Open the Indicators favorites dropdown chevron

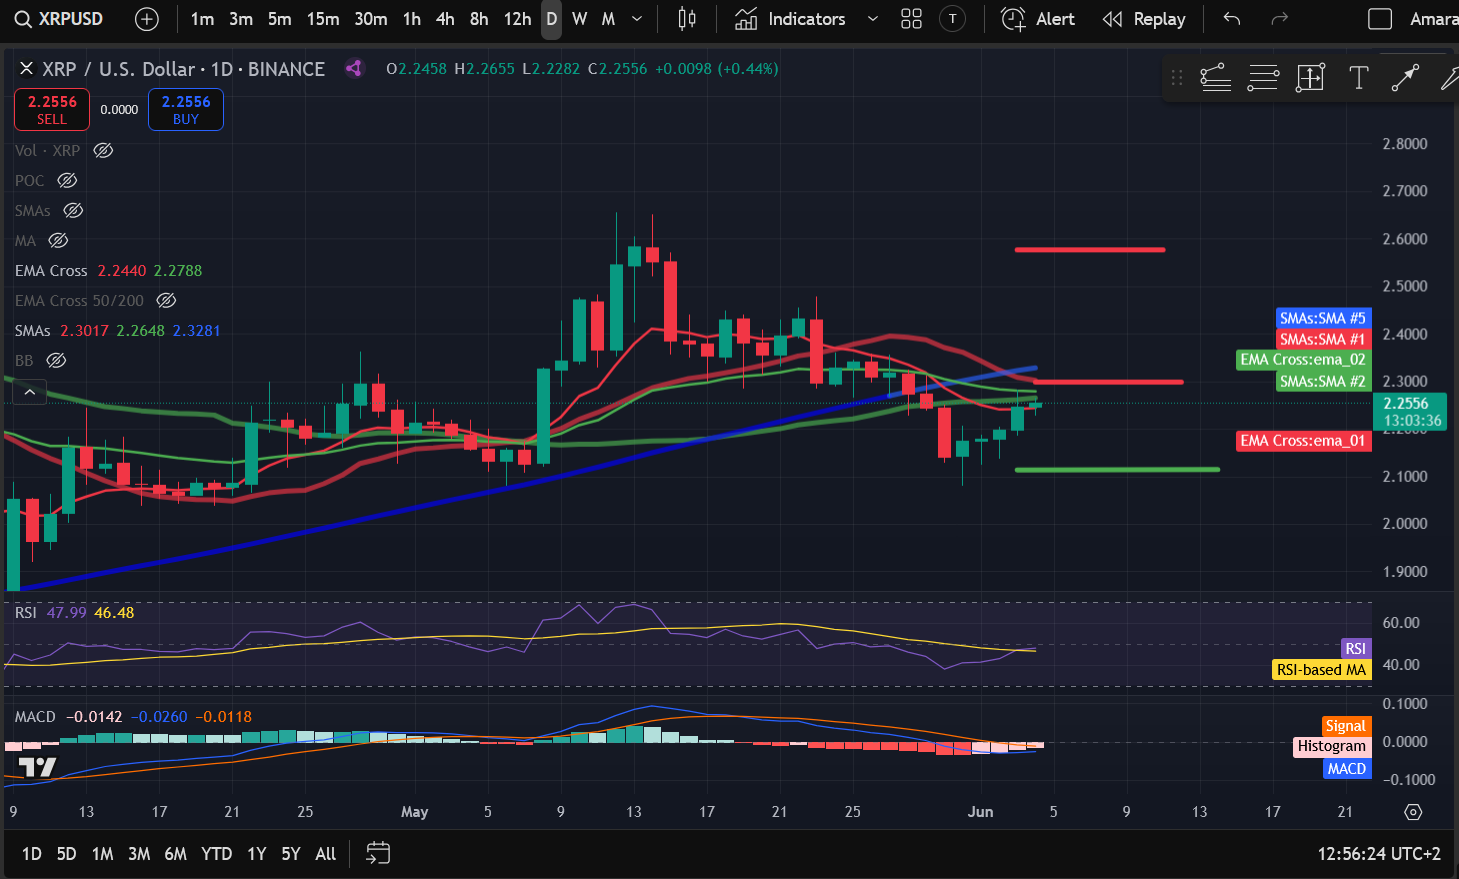tap(873, 19)
